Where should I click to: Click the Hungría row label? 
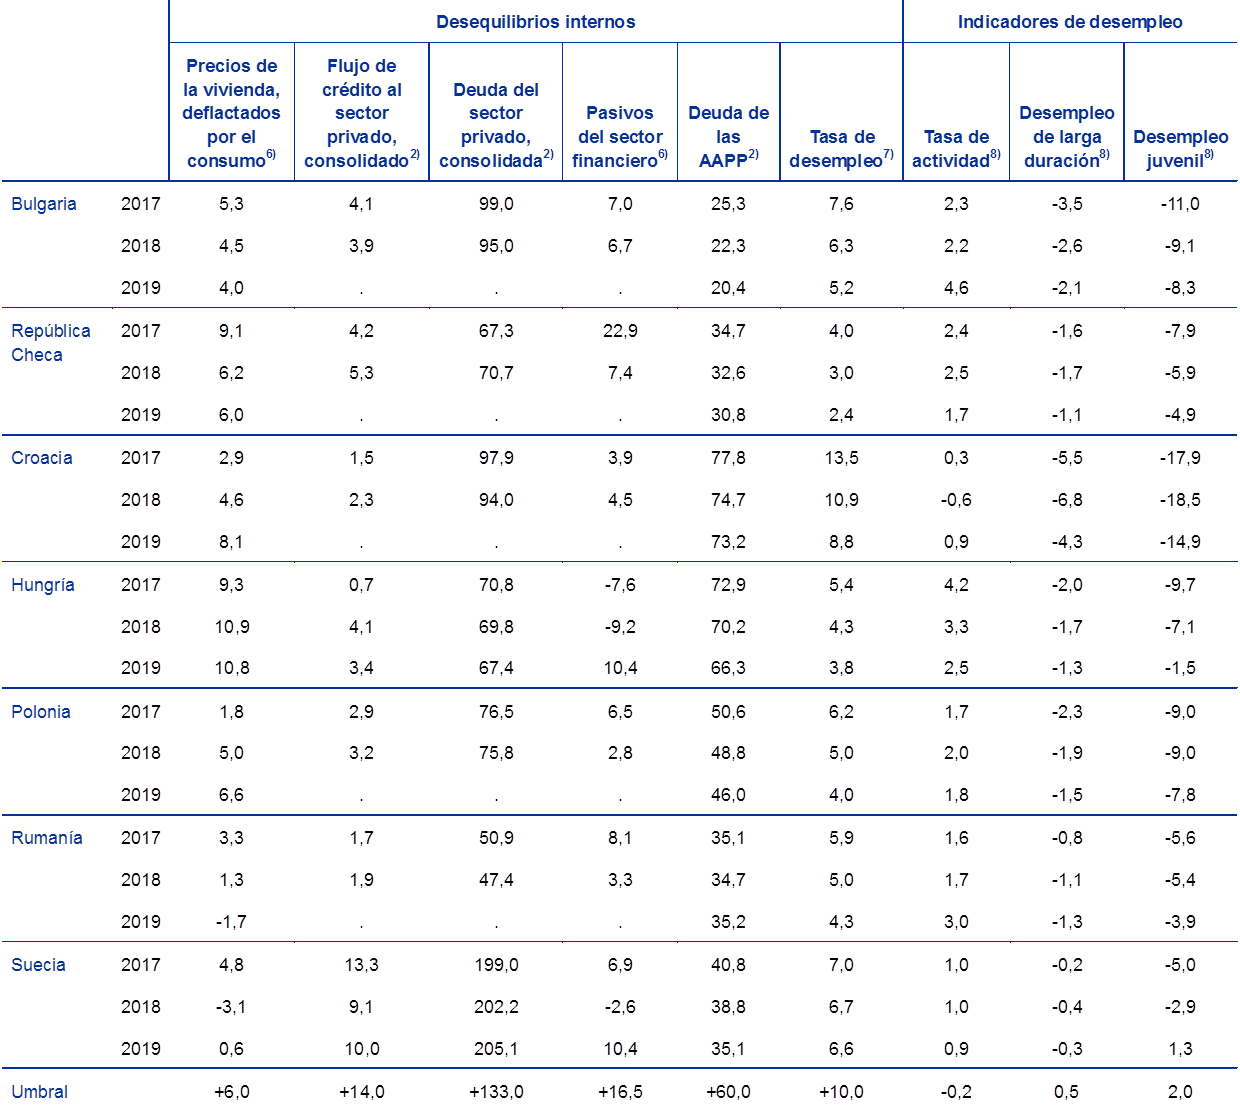point(43,585)
